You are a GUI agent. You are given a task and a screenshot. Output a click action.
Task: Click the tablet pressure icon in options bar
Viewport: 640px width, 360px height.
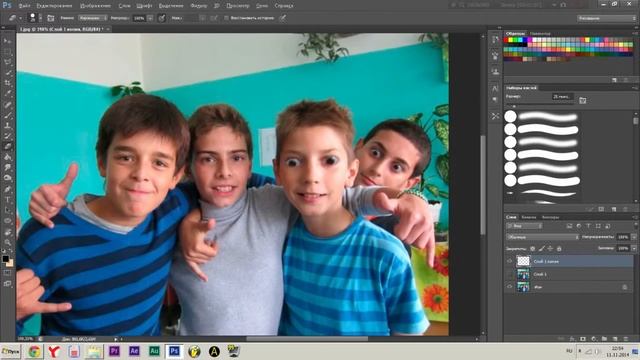[282, 18]
